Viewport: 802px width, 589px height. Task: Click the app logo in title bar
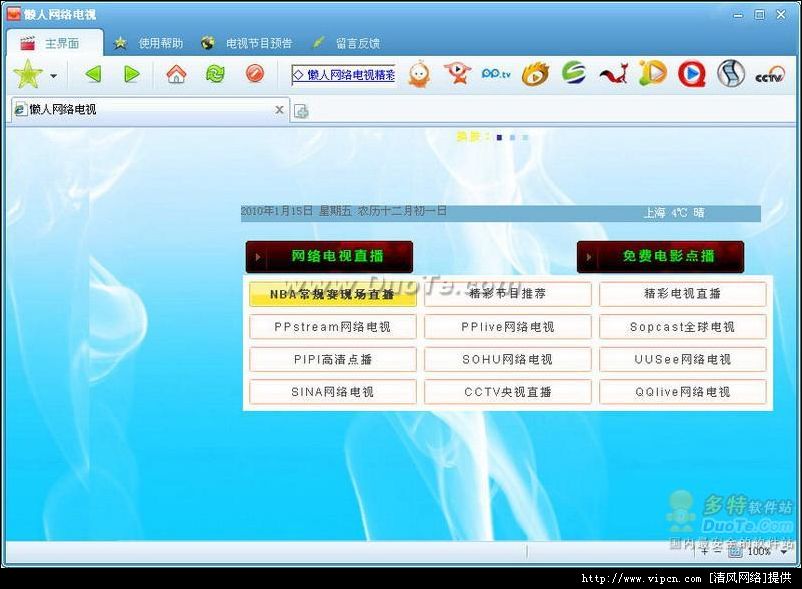point(14,14)
